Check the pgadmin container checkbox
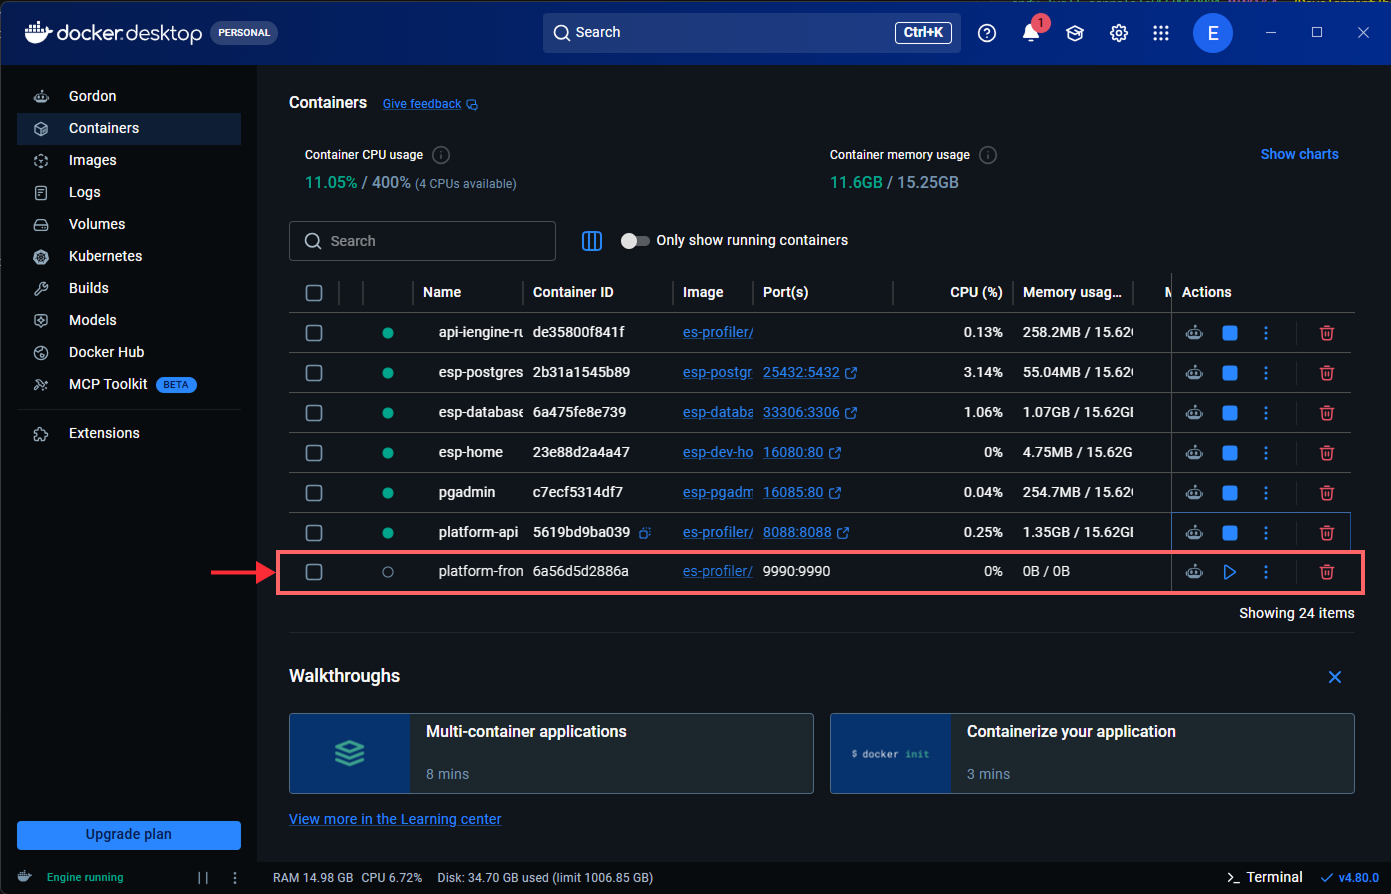This screenshot has width=1391, height=894. (314, 493)
